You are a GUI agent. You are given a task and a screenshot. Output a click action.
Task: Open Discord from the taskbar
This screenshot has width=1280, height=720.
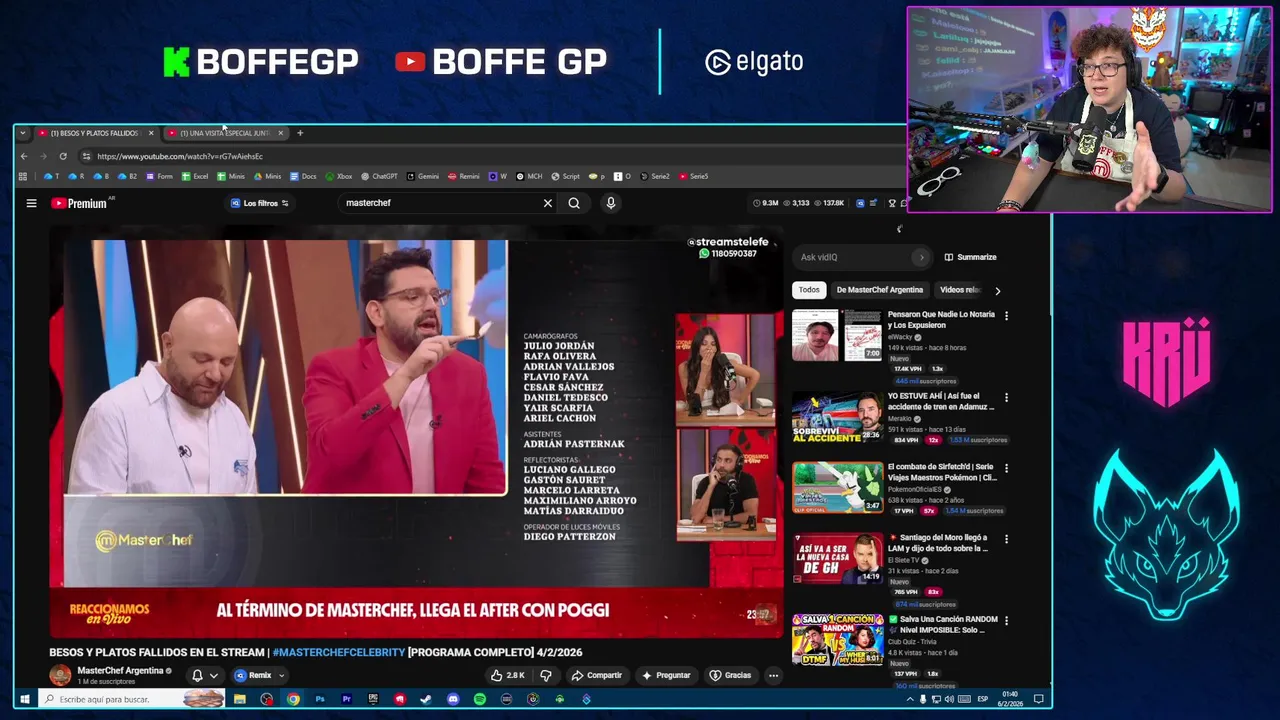point(453,699)
